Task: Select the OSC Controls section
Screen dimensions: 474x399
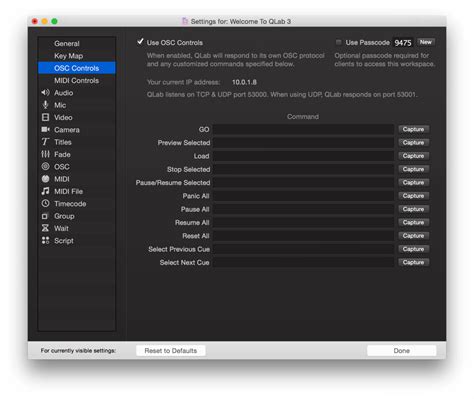Action: tap(77, 68)
